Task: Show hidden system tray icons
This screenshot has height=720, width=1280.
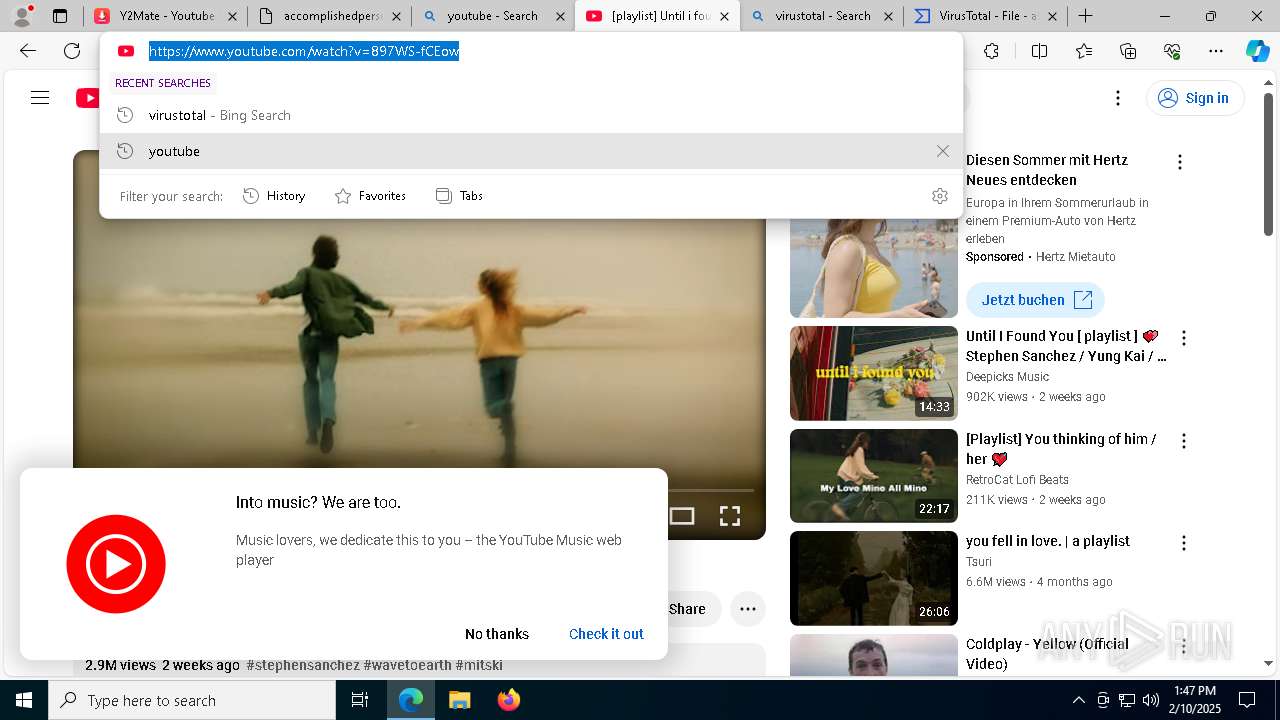Action: point(1078,700)
